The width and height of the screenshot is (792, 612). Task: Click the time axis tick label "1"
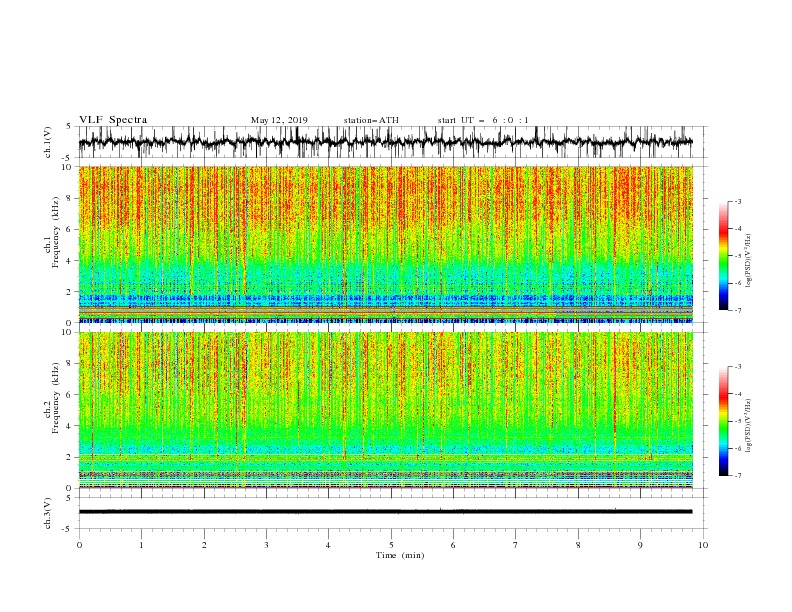point(141,545)
